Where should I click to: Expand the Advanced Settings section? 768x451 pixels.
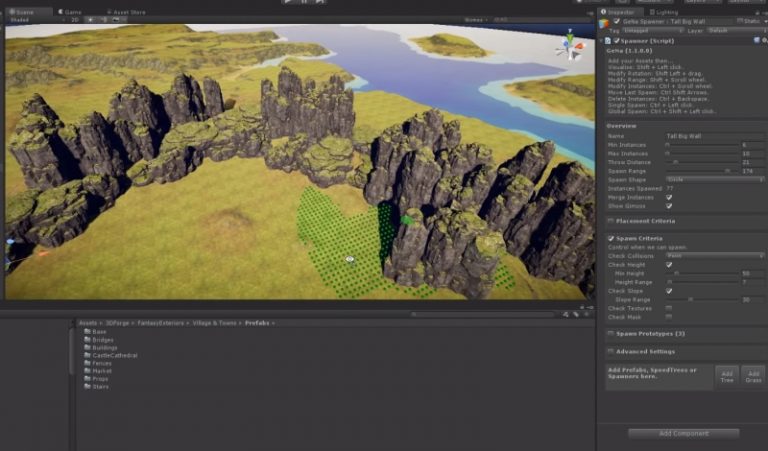(x=645, y=352)
